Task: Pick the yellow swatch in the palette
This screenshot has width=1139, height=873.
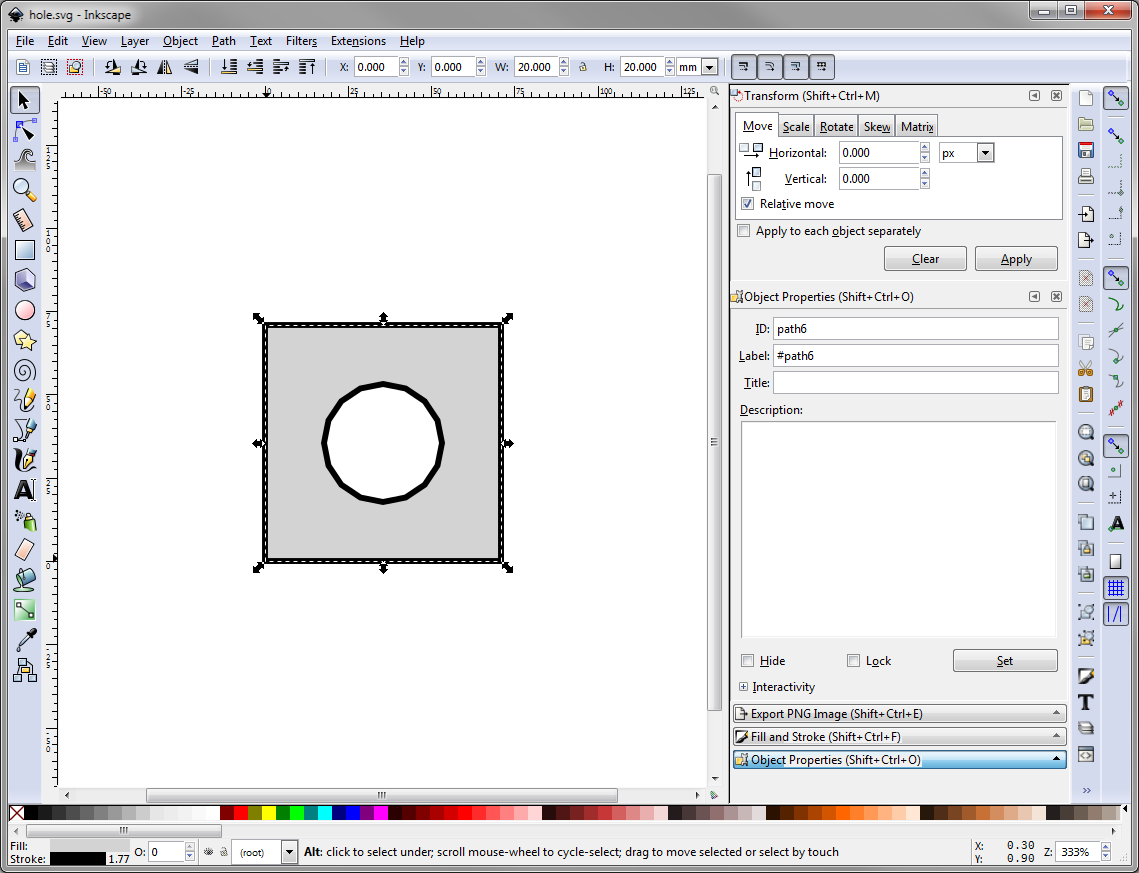Action: point(268,813)
